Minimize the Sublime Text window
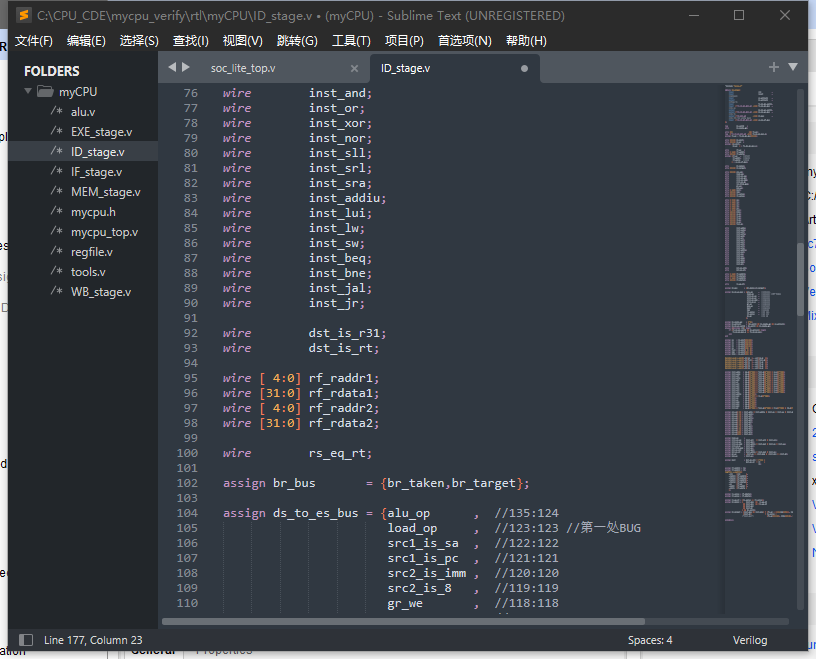This screenshot has width=816, height=659. pyautogui.click(x=694, y=16)
